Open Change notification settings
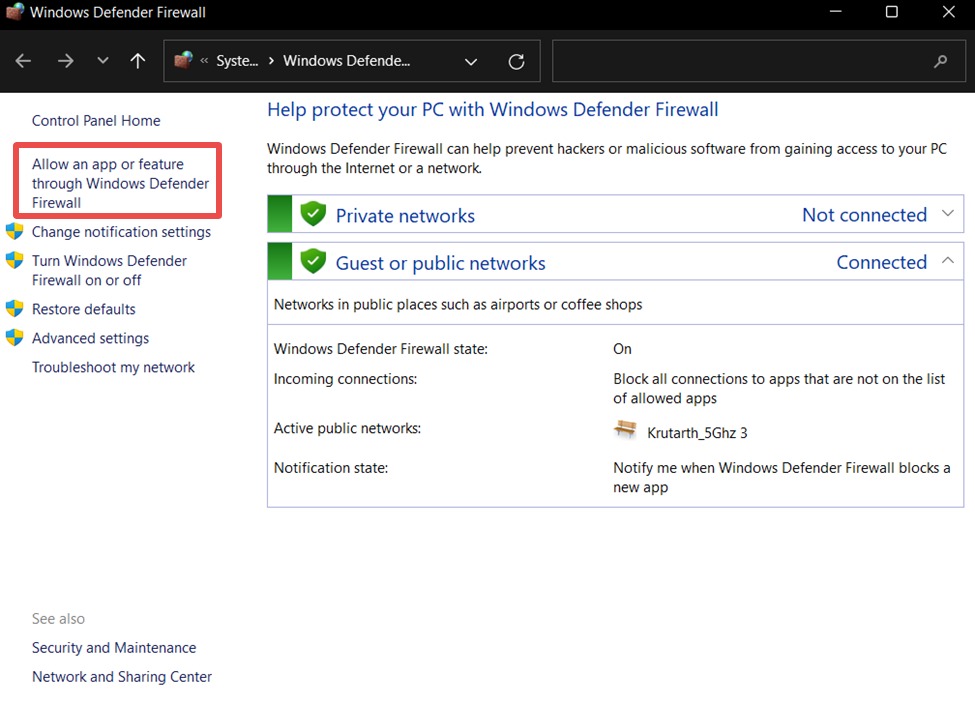 (121, 232)
